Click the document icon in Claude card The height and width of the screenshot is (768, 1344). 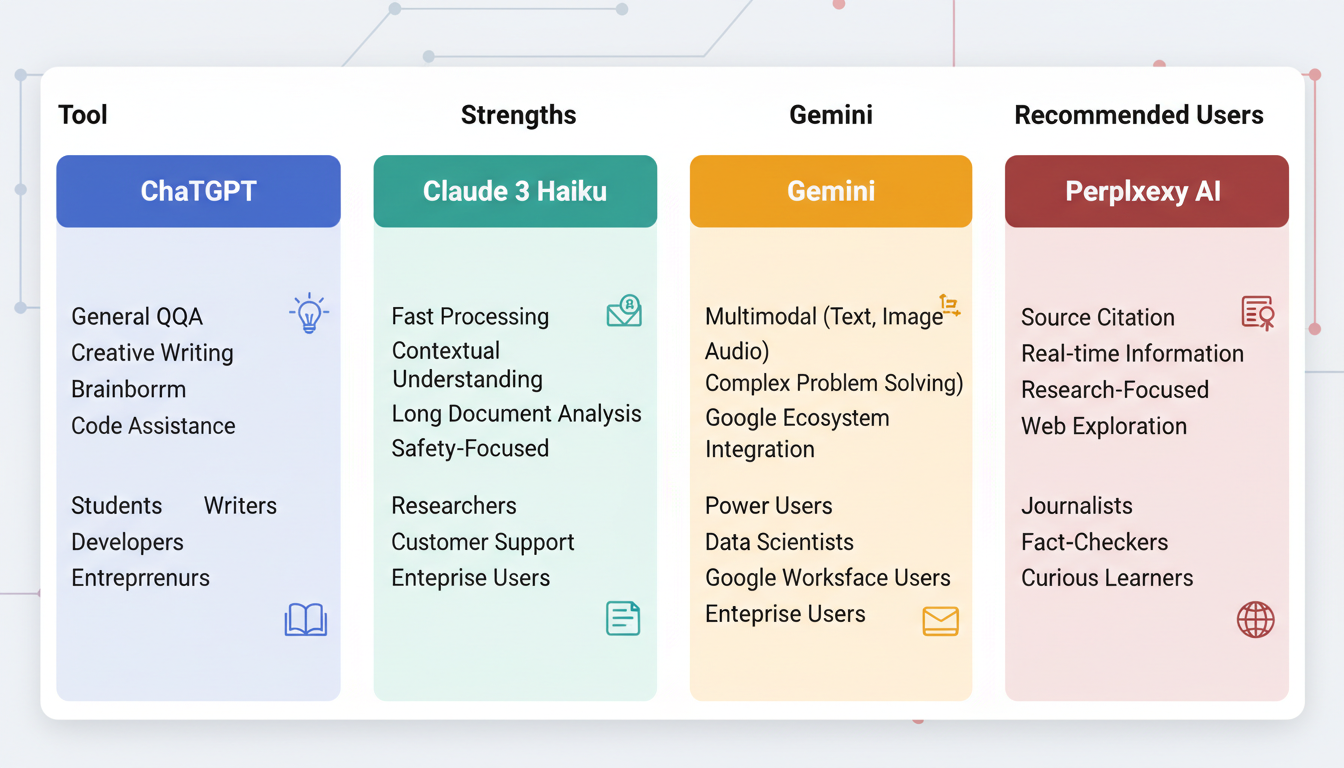(623, 618)
